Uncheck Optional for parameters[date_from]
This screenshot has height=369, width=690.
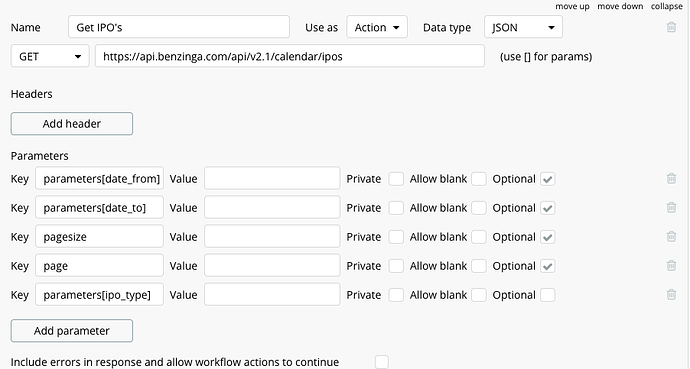point(547,179)
